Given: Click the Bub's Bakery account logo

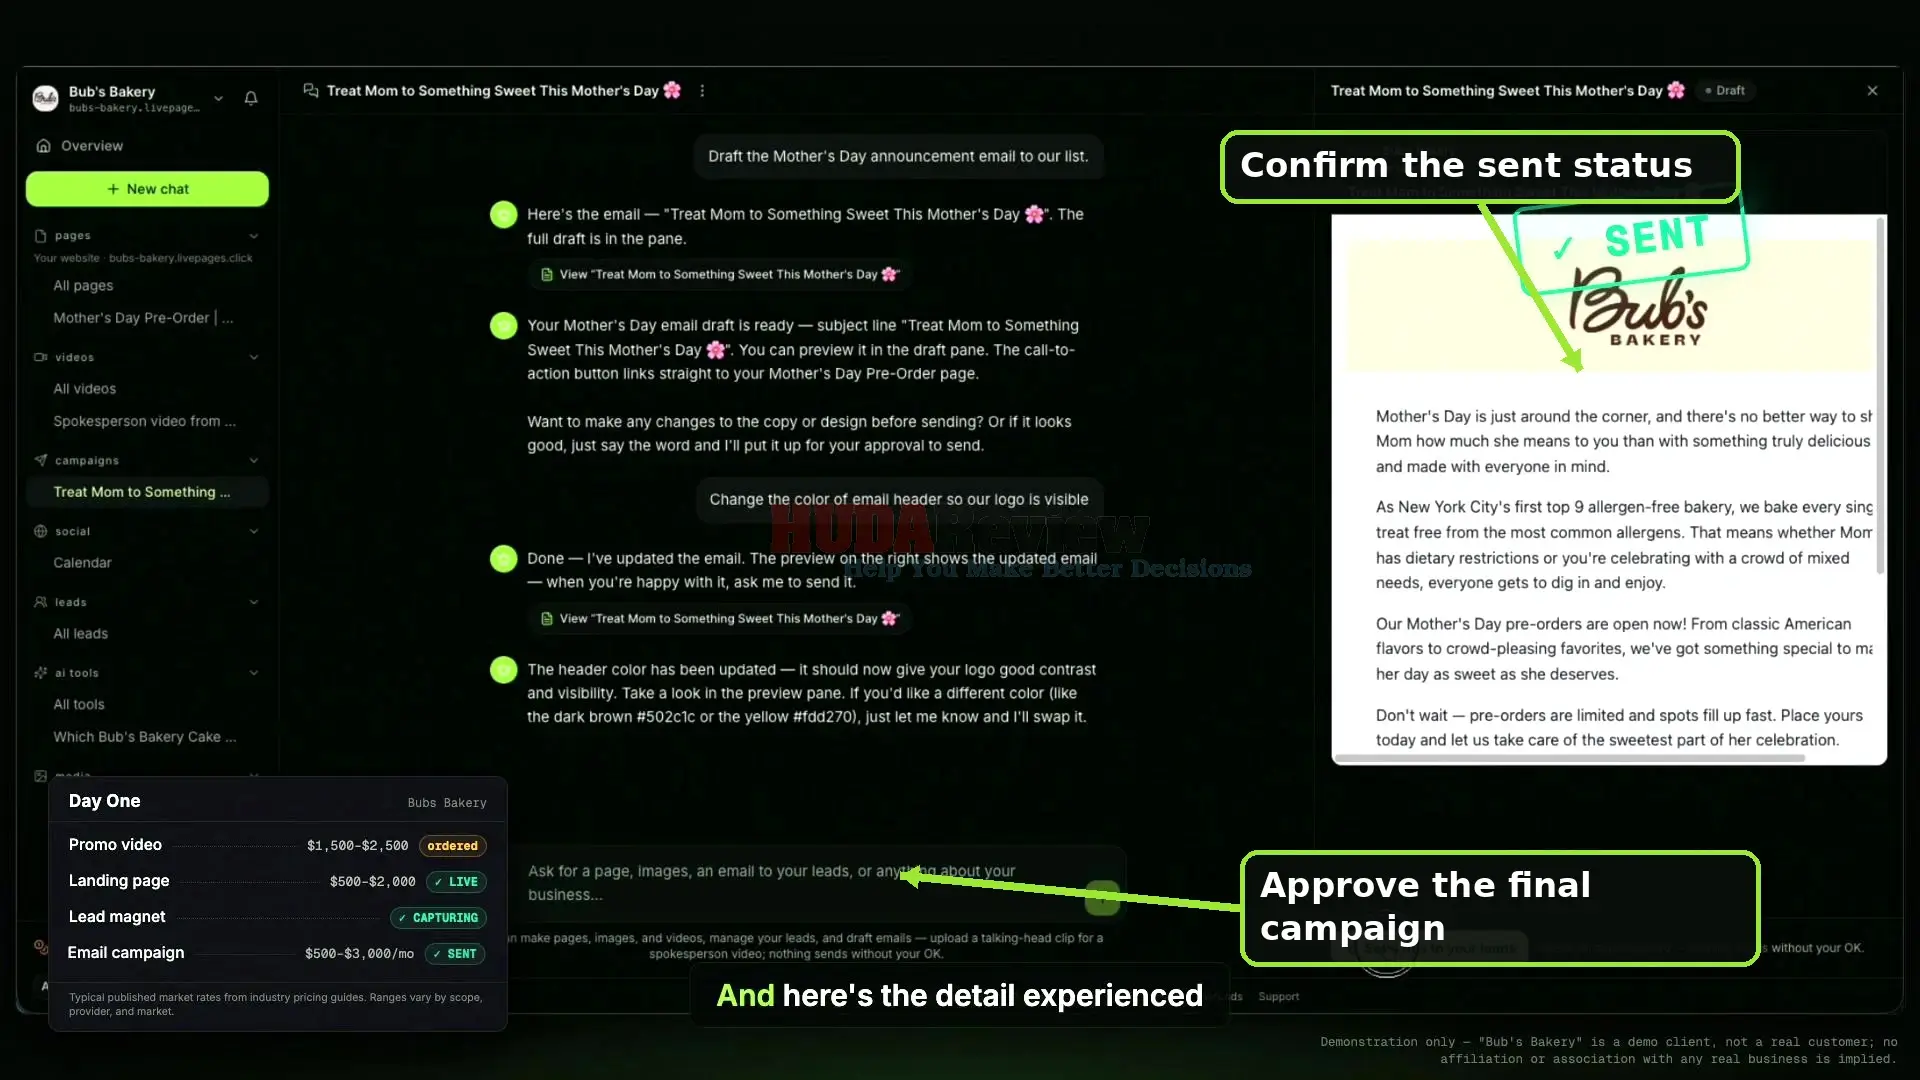Looking at the screenshot, I should click(x=45, y=98).
